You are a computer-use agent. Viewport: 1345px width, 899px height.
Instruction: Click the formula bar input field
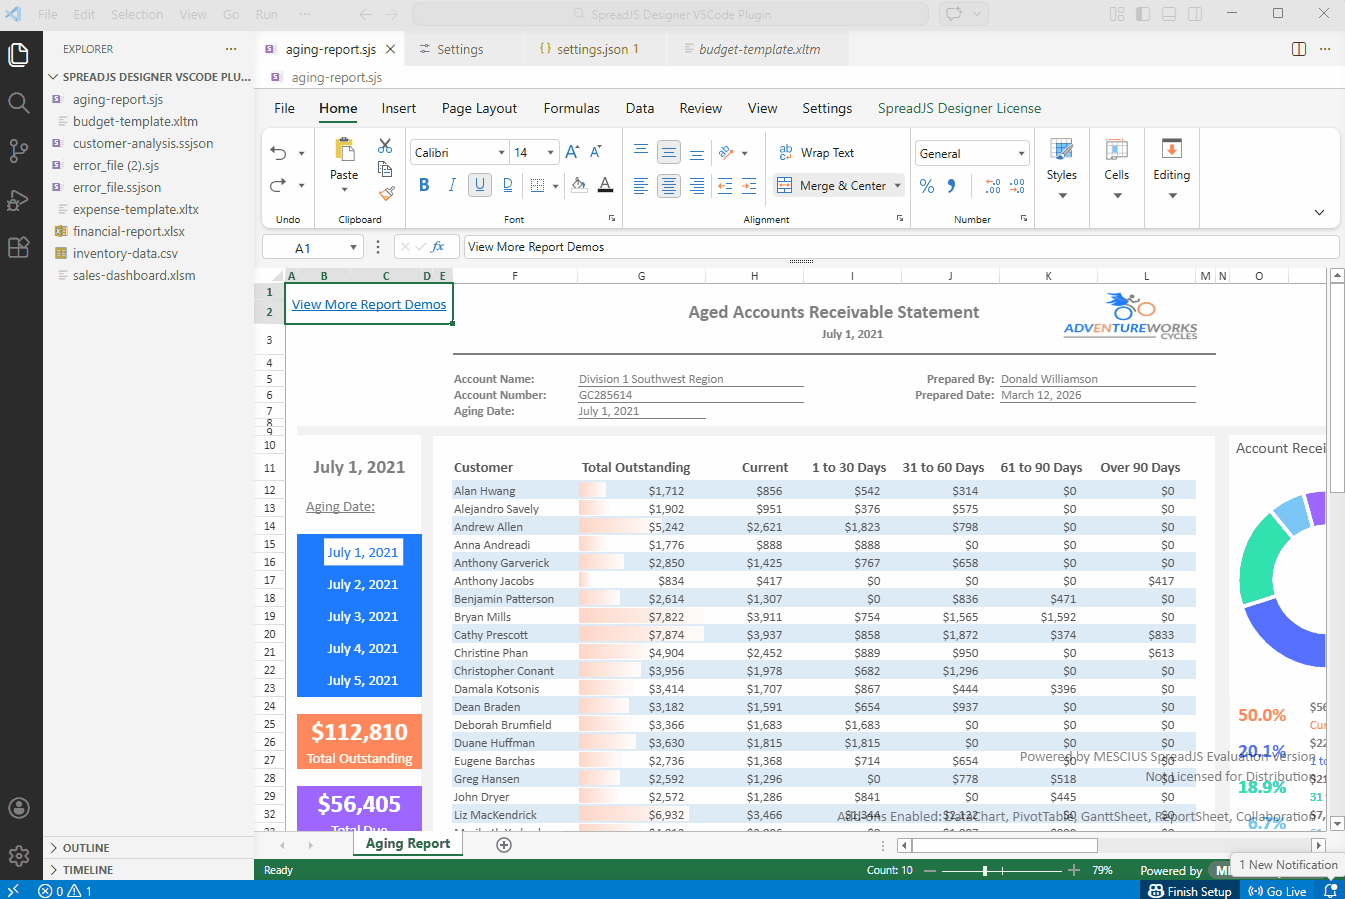pyautogui.click(x=901, y=247)
